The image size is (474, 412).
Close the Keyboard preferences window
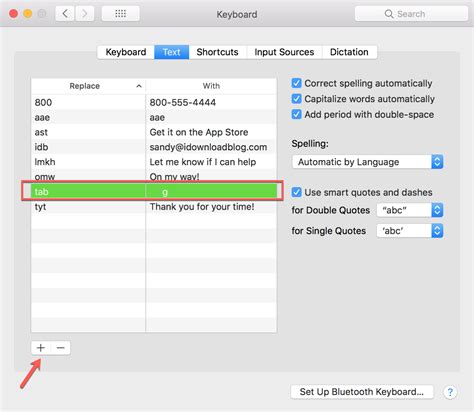(13, 14)
